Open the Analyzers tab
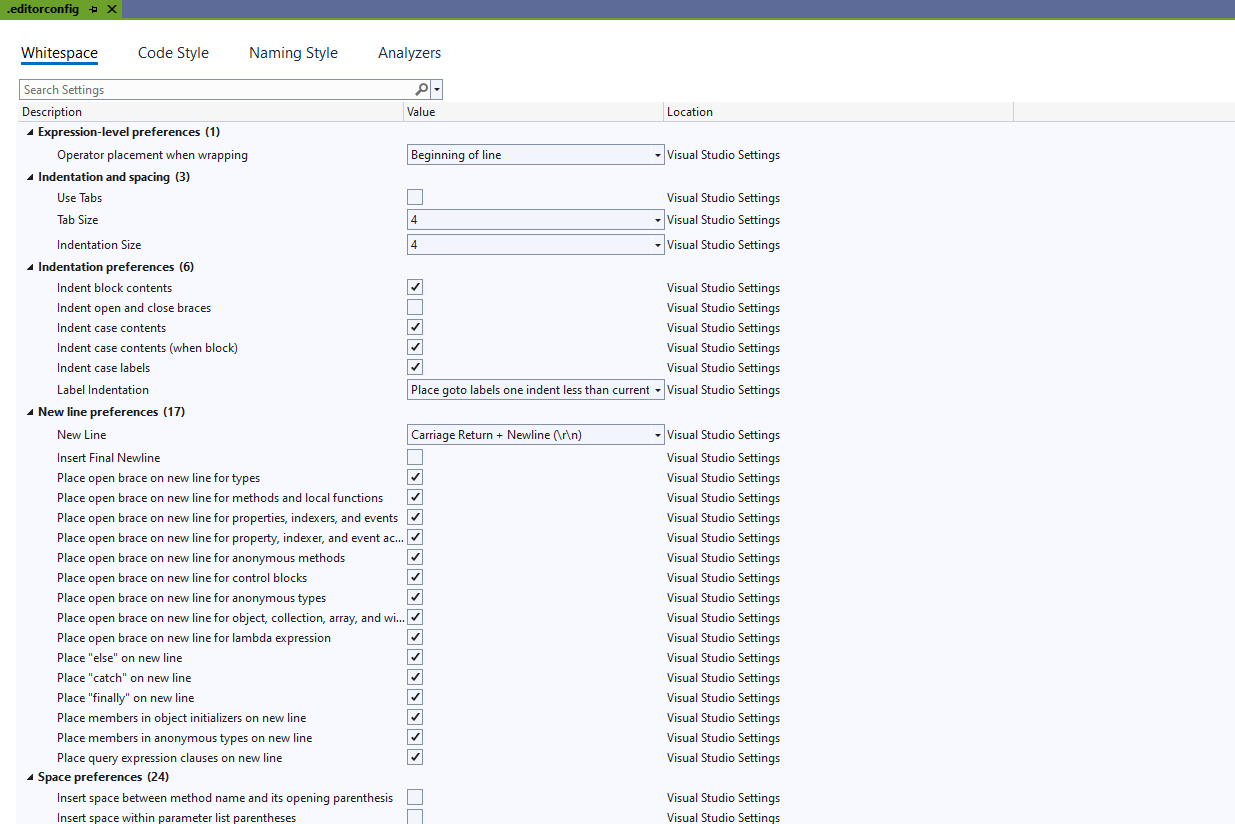 click(409, 53)
